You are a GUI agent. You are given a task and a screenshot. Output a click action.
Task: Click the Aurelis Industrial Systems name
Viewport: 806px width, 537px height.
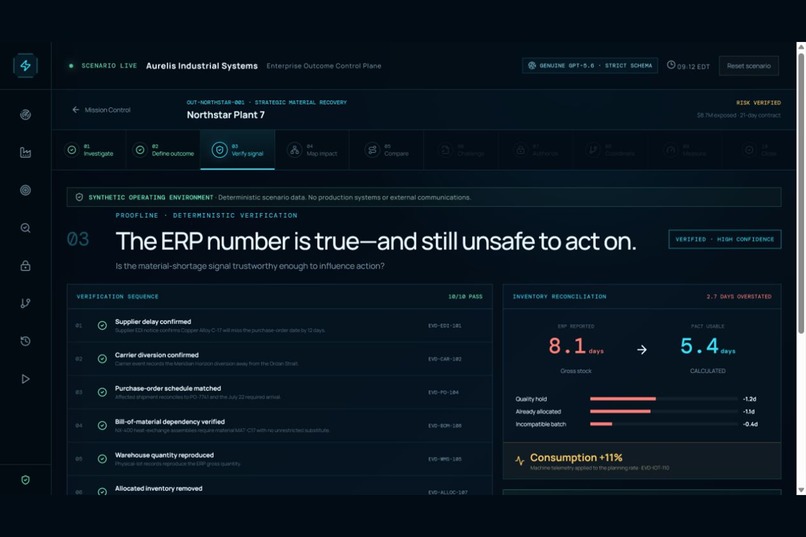[202, 66]
